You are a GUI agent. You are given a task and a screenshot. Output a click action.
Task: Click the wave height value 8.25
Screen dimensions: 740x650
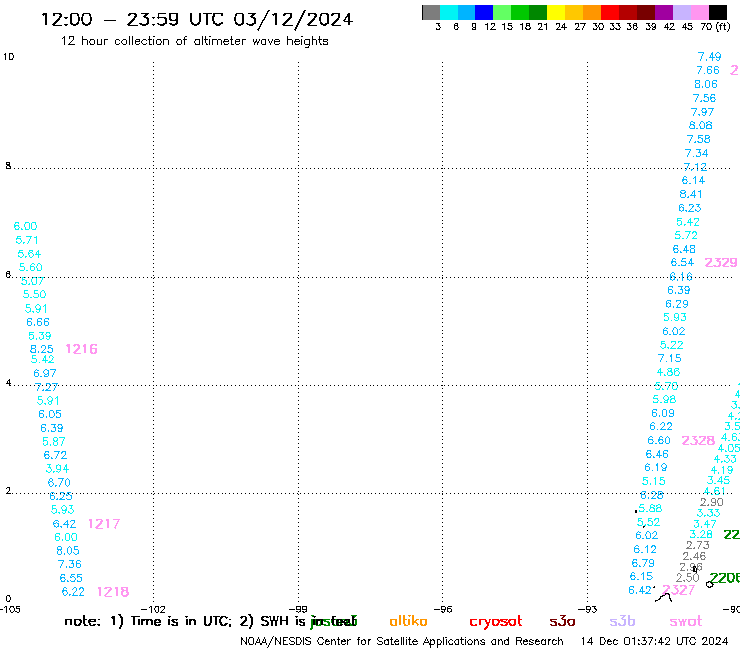pyautogui.click(x=42, y=349)
